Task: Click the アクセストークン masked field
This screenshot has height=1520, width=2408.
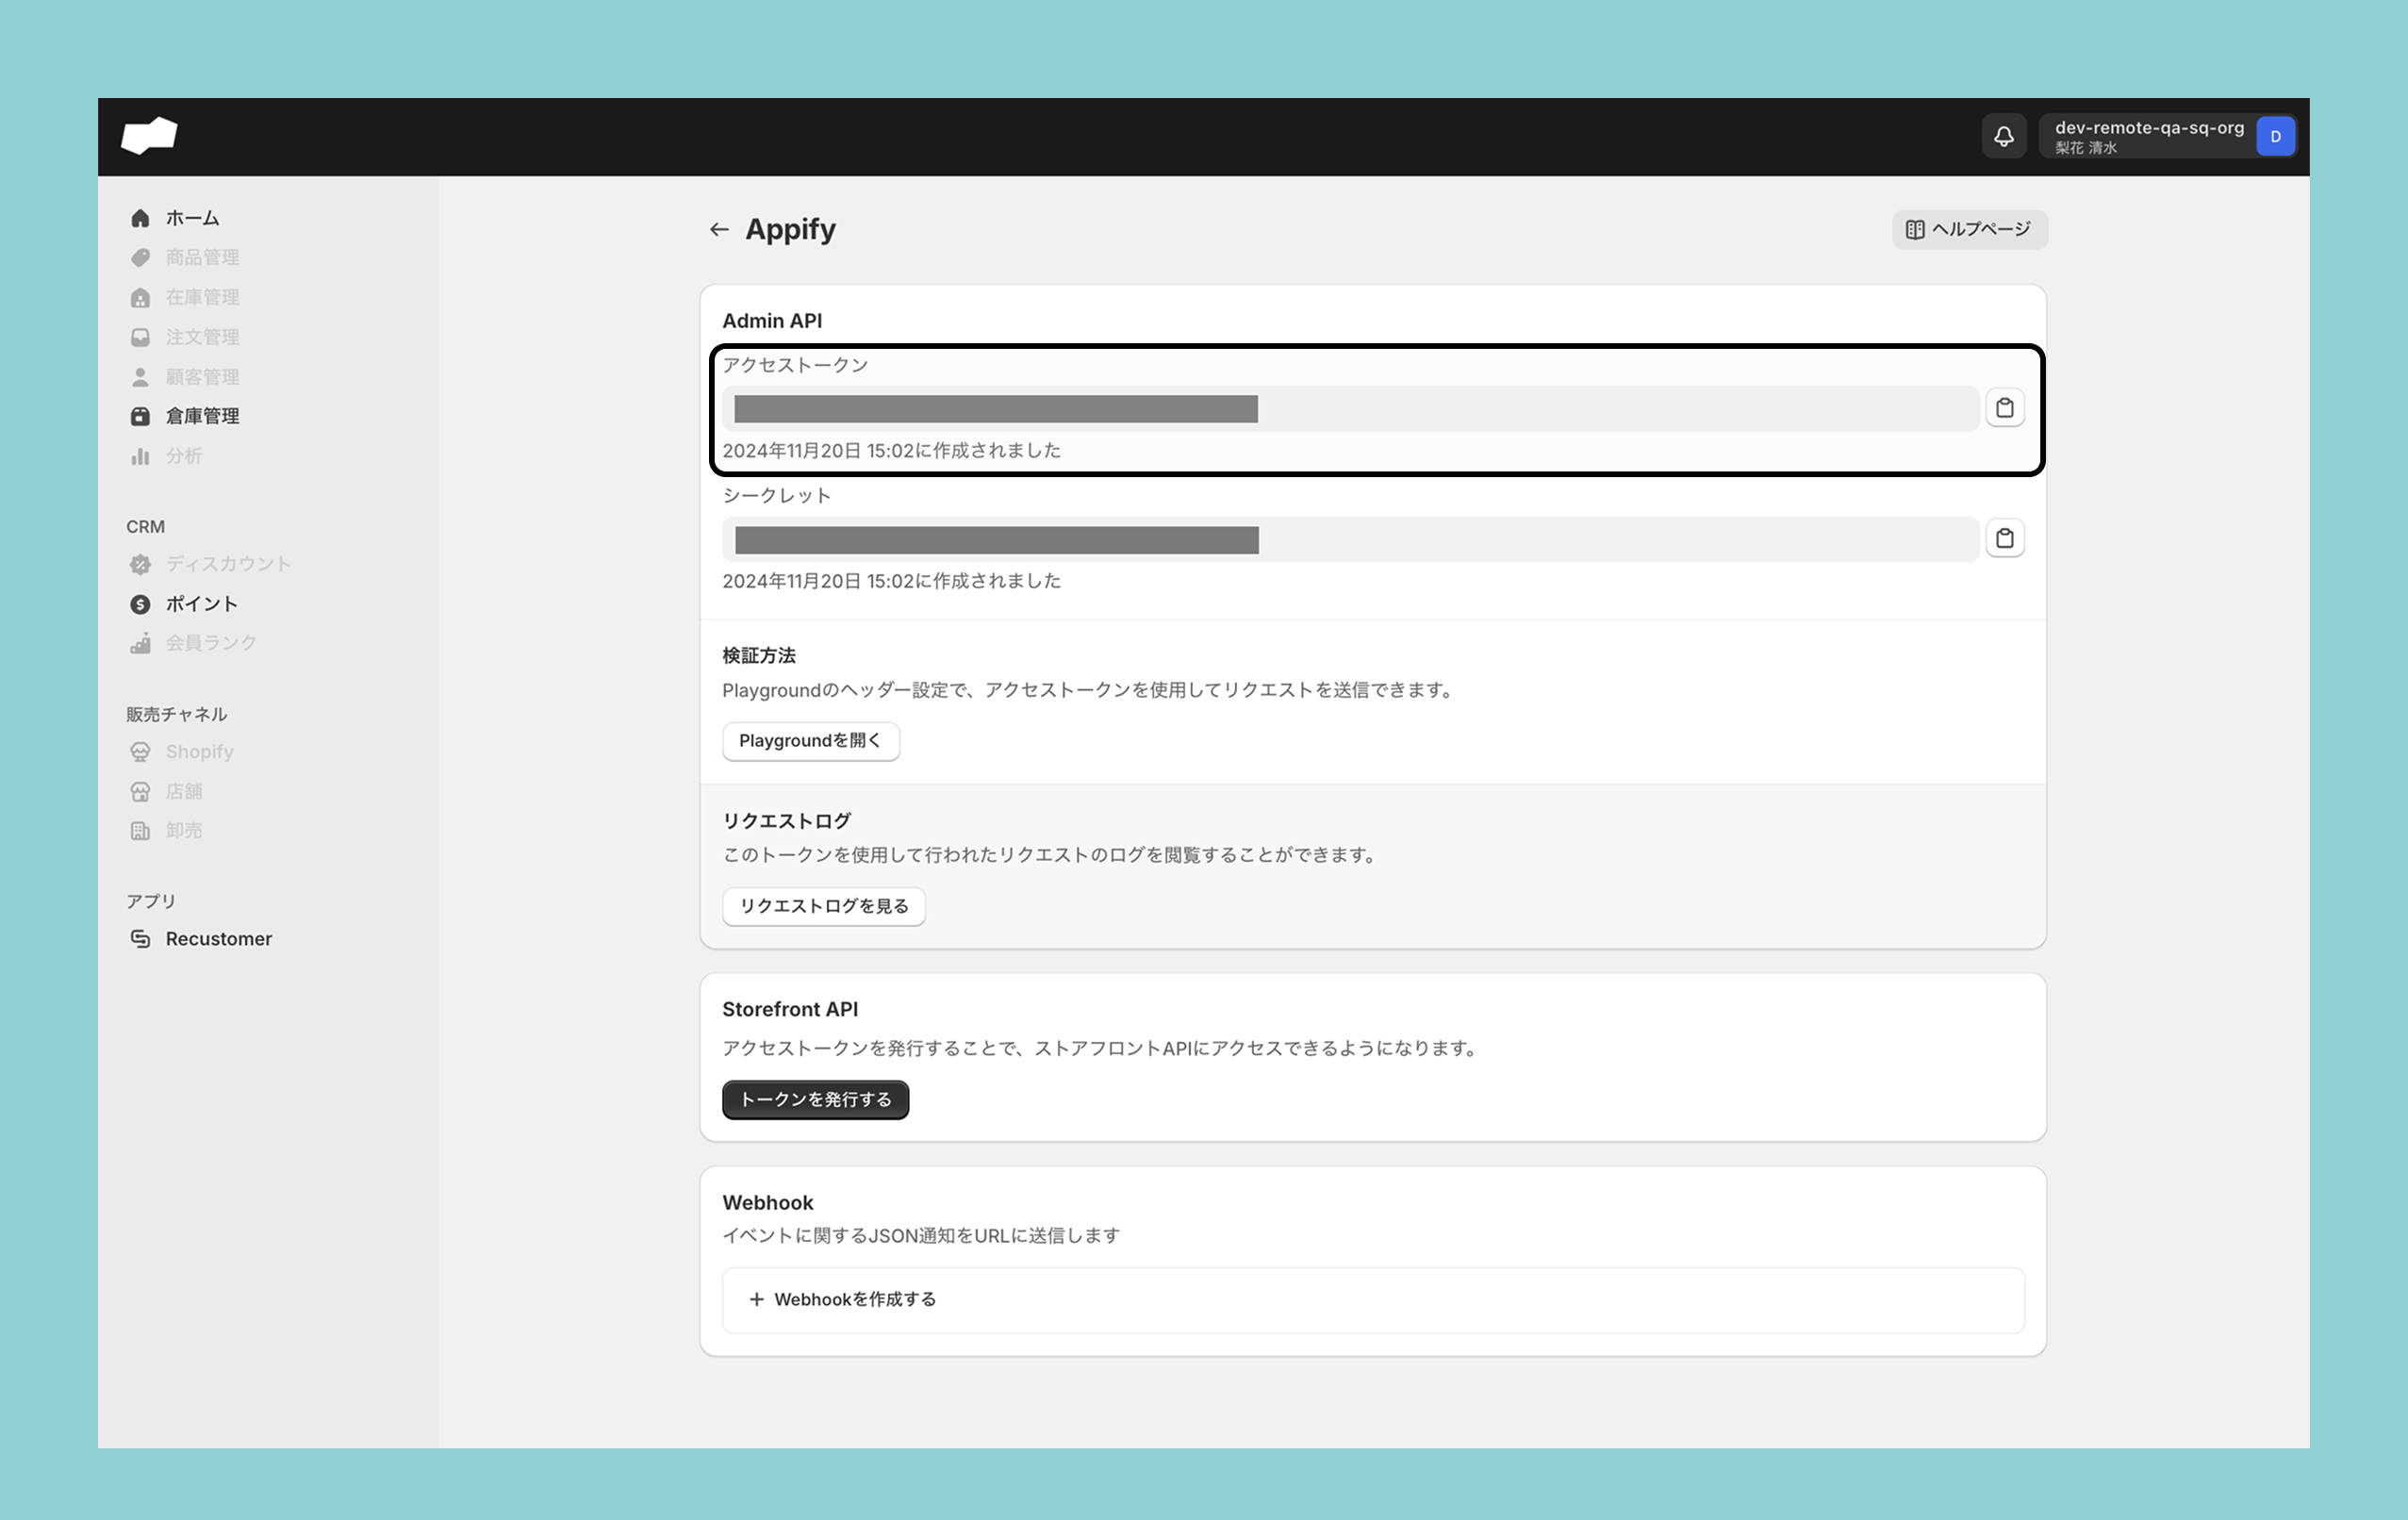Action: pos(1350,409)
